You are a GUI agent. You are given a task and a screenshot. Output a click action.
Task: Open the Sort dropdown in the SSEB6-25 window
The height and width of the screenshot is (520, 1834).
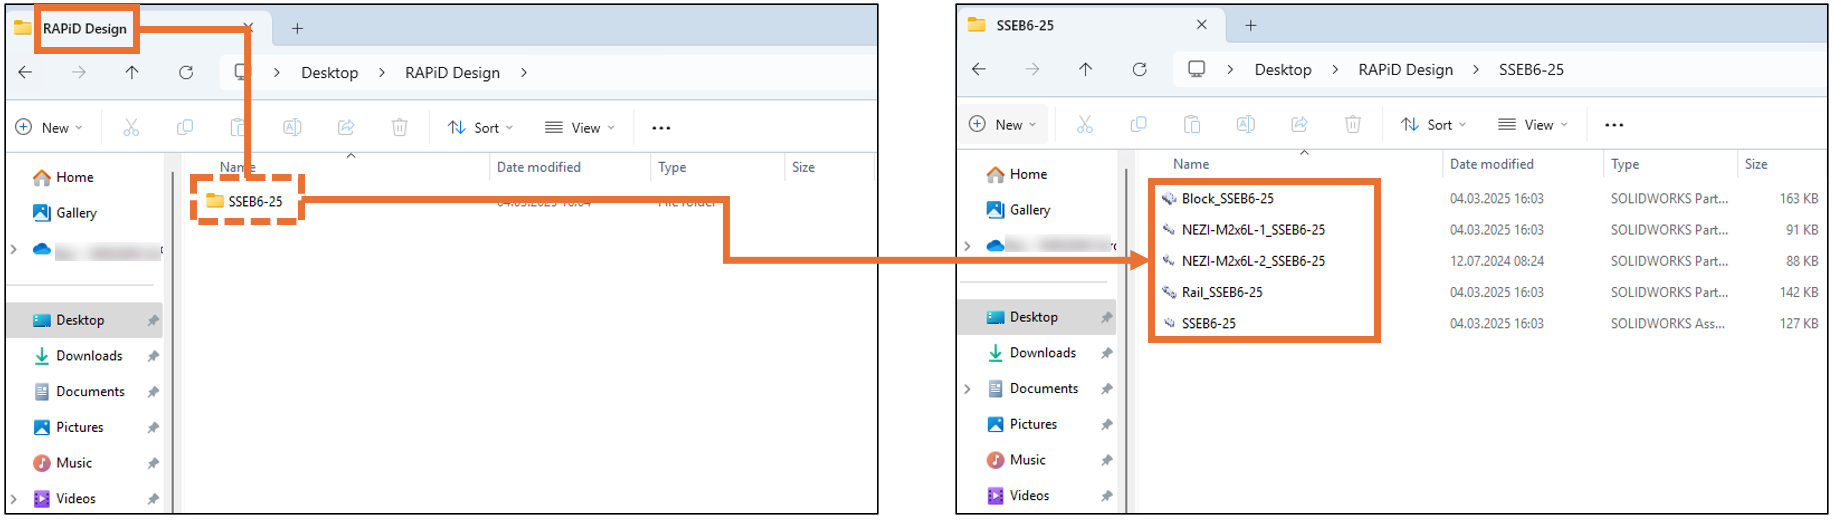click(x=1433, y=124)
